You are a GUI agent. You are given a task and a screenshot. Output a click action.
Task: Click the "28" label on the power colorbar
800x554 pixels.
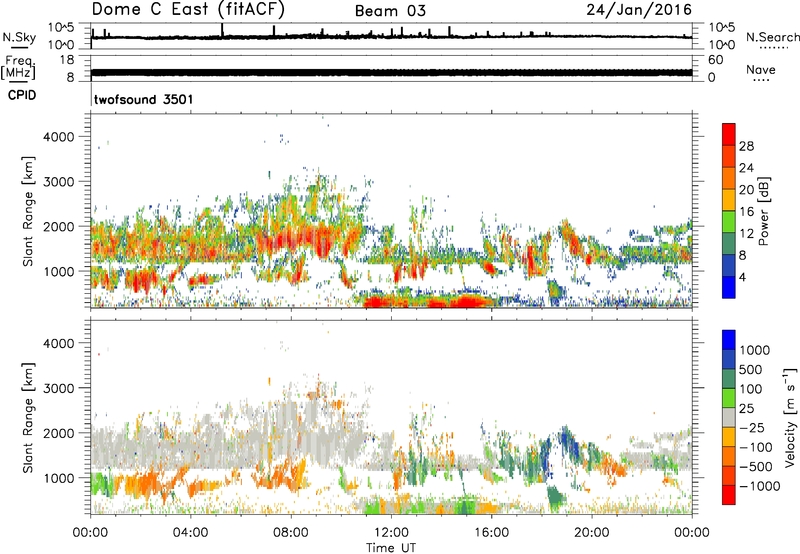point(746,146)
